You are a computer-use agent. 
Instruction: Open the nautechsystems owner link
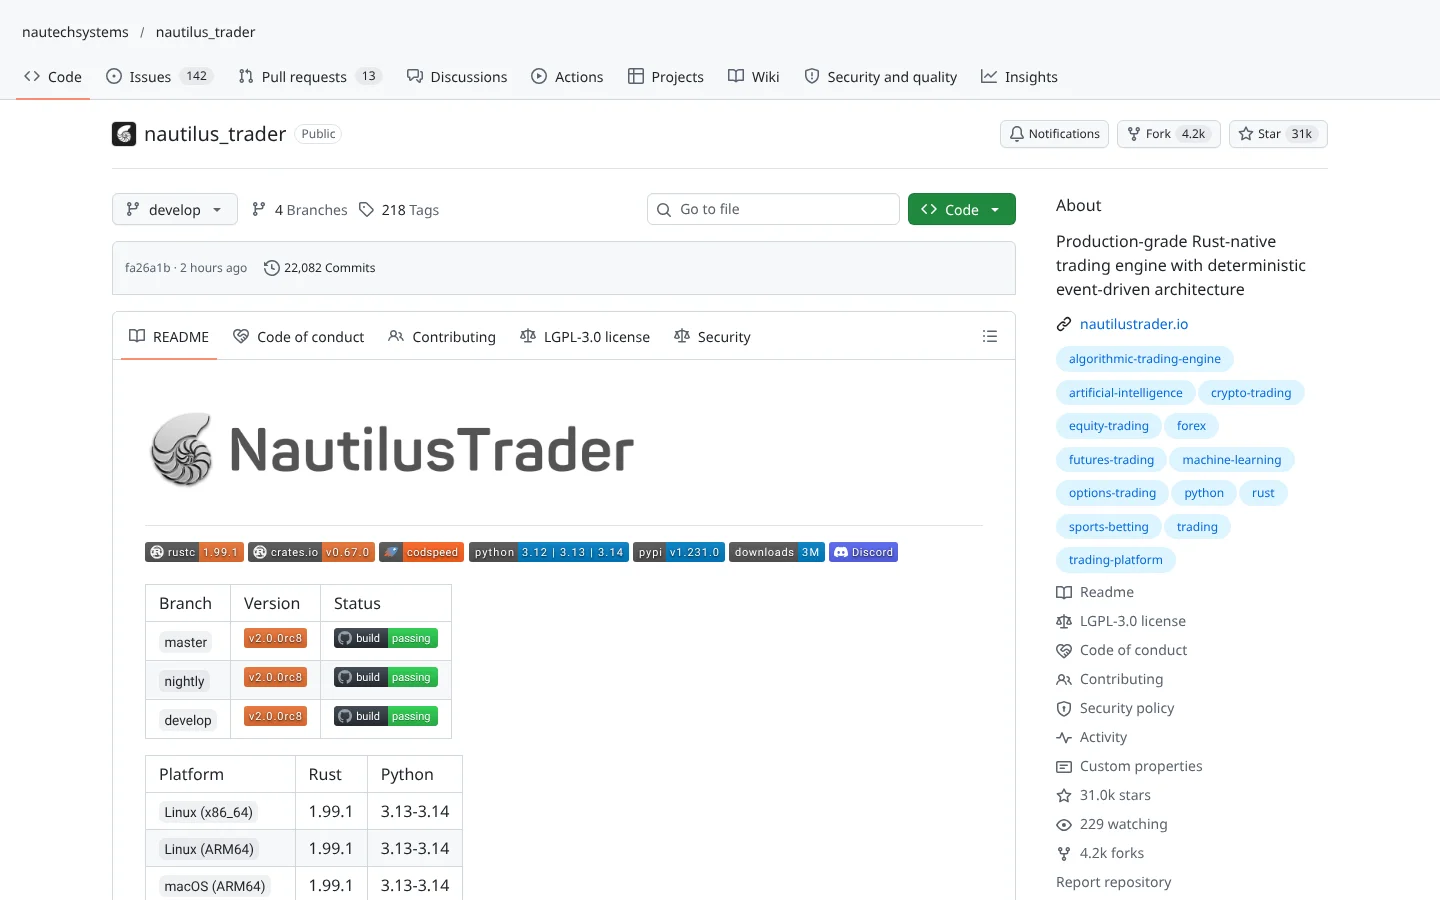(x=75, y=32)
